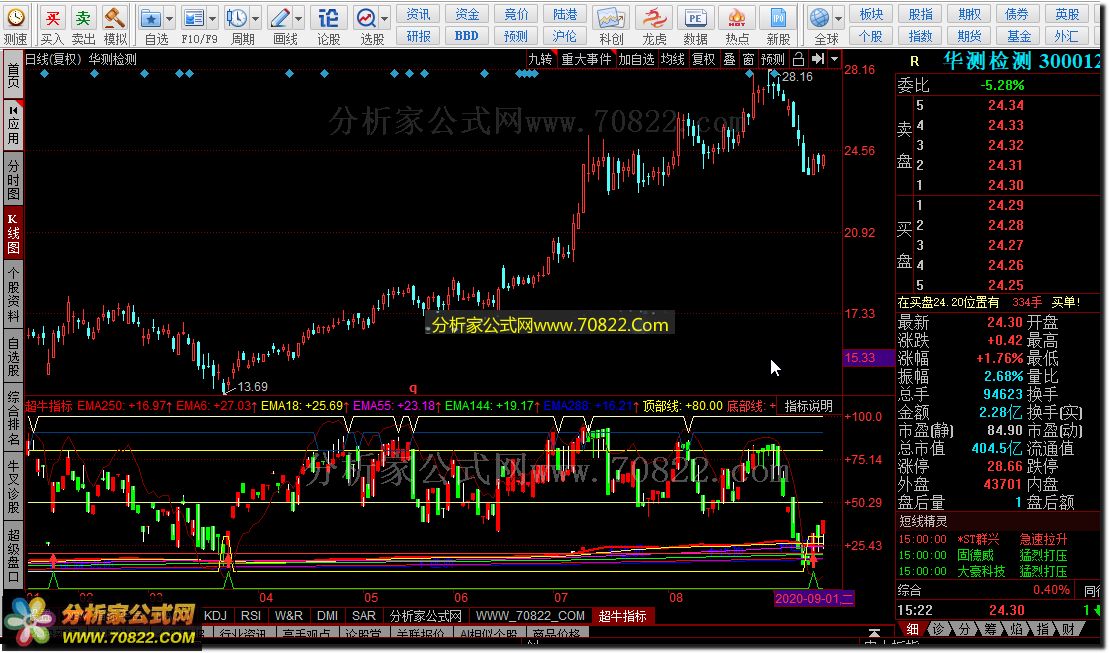Open the 牛叉诊股 sidebar tab
The width and height of the screenshot is (1110, 653).
(13, 487)
